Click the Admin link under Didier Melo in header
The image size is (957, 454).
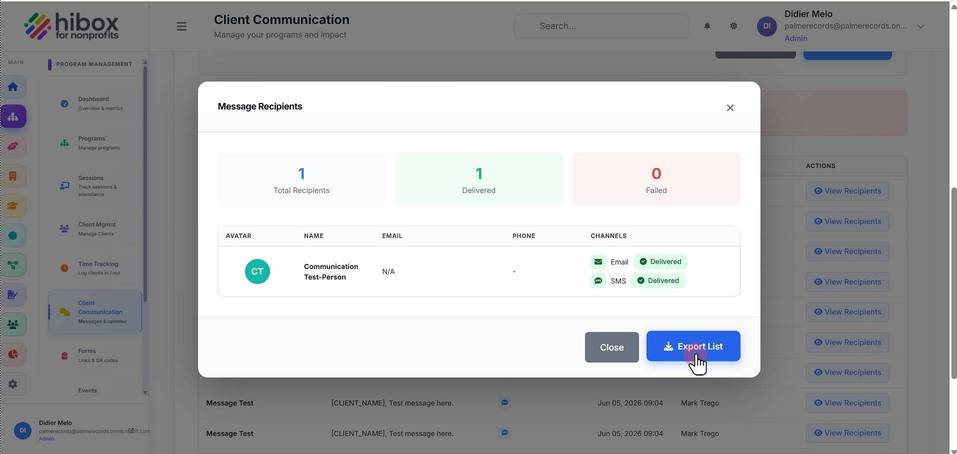795,38
